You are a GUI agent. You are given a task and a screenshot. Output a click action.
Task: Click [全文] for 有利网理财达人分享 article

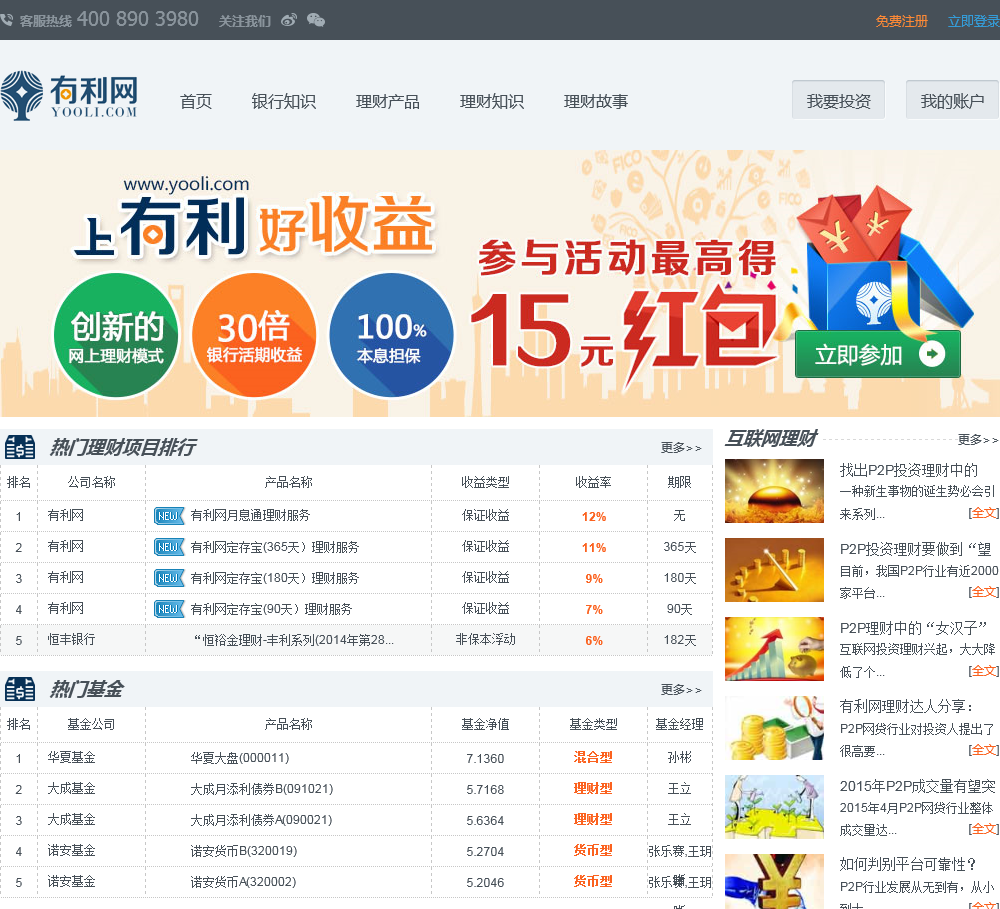[983, 750]
